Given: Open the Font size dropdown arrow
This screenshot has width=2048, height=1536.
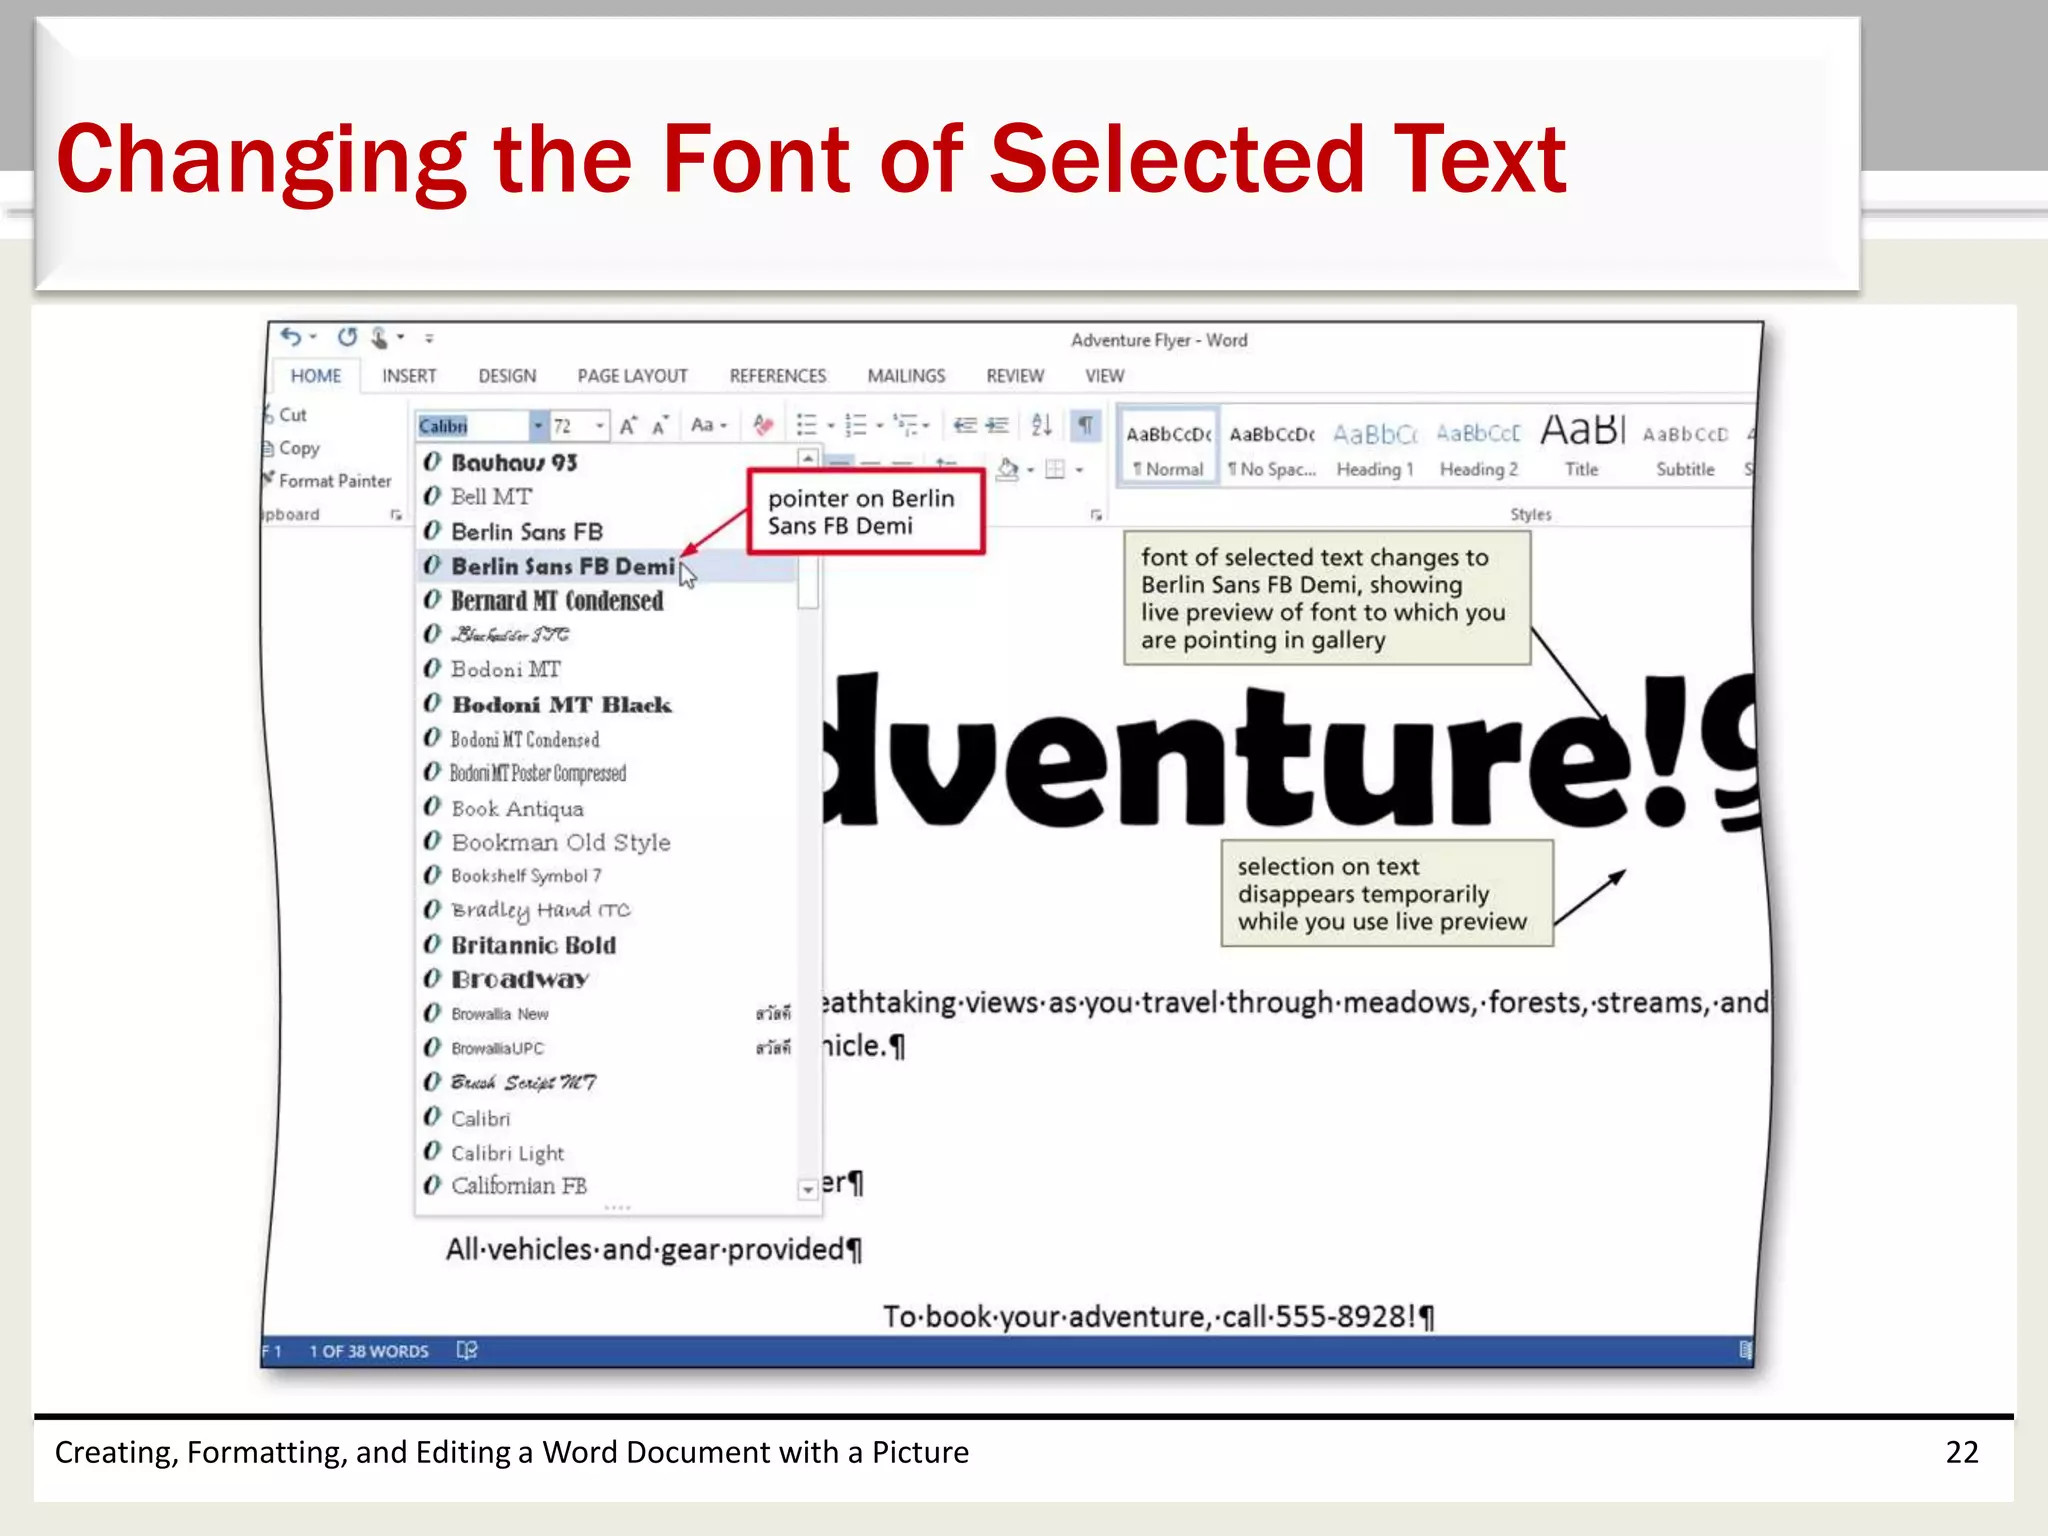Looking at the screenshot, I should click(x=599, y=426).
